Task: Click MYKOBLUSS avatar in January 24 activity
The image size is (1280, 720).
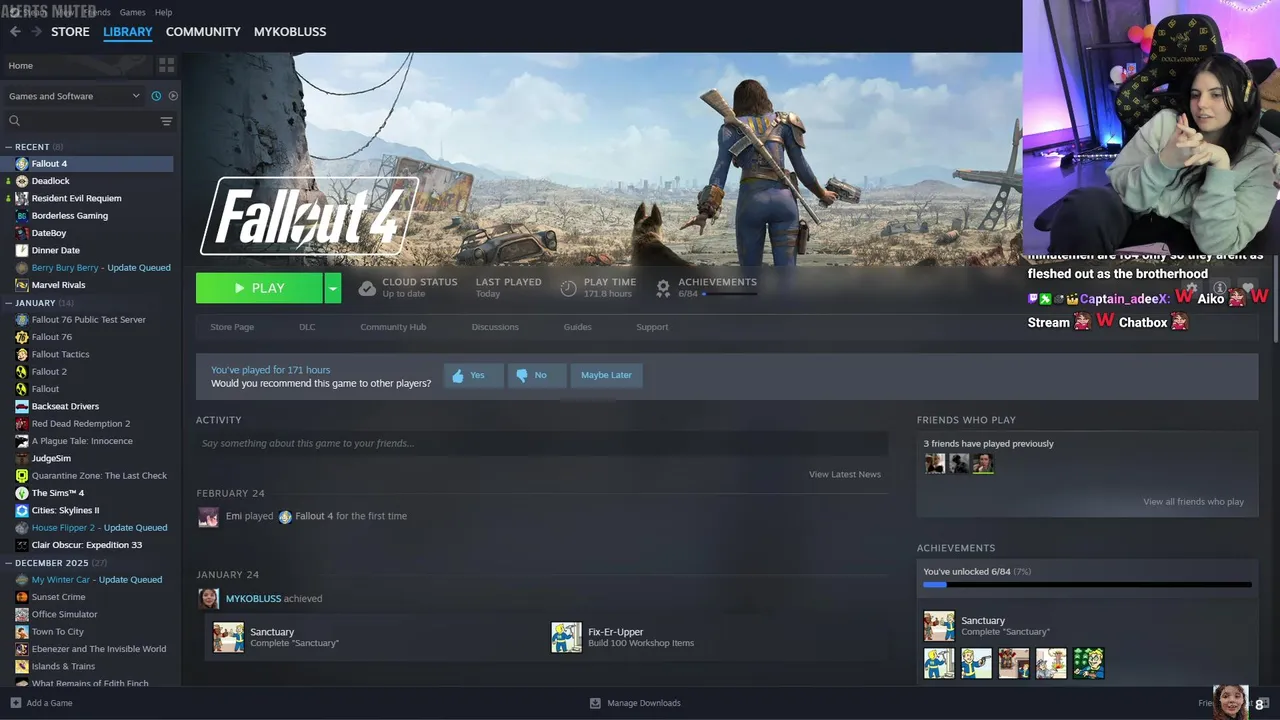Action: 208,598
